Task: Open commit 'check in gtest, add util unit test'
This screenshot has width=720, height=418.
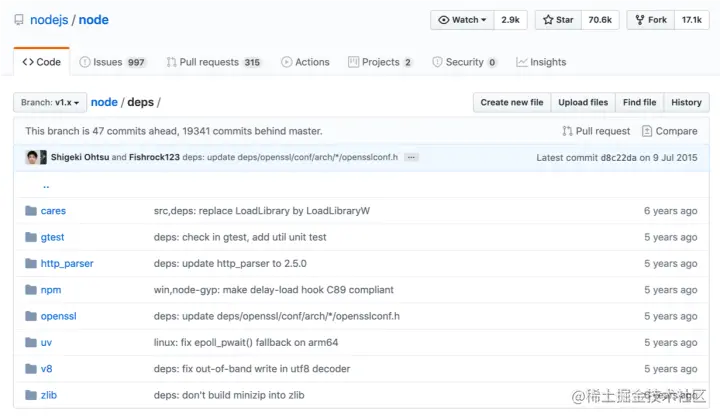Action: (x=240, y=237)
